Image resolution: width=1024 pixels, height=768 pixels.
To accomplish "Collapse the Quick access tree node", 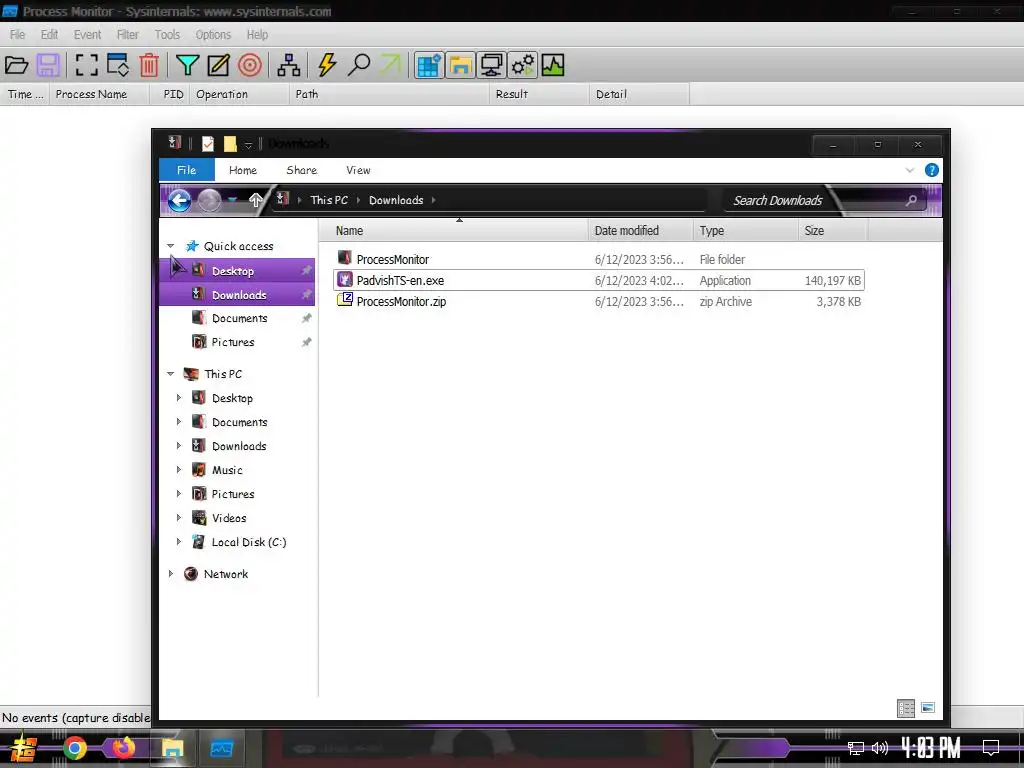I will [x=170, y=246].
